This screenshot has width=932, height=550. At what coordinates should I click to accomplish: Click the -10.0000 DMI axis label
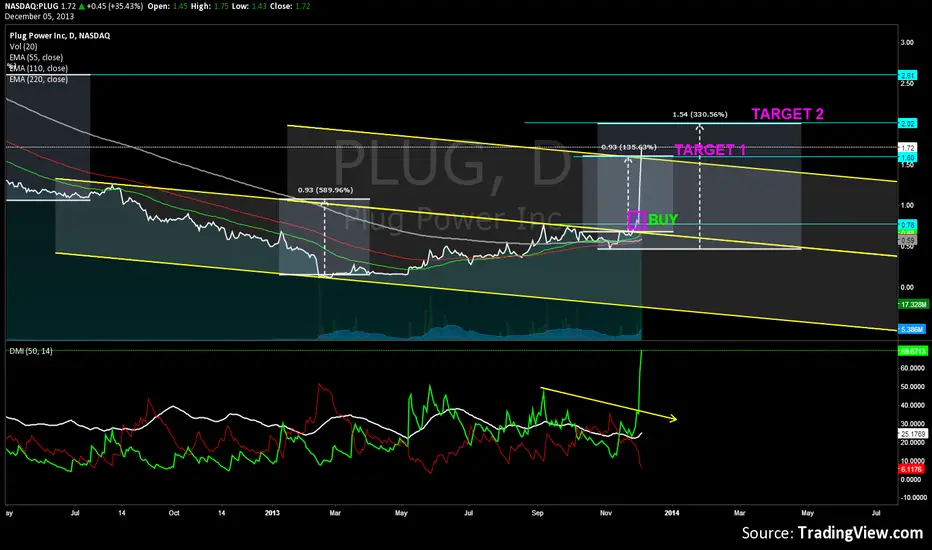pos(912,498)
